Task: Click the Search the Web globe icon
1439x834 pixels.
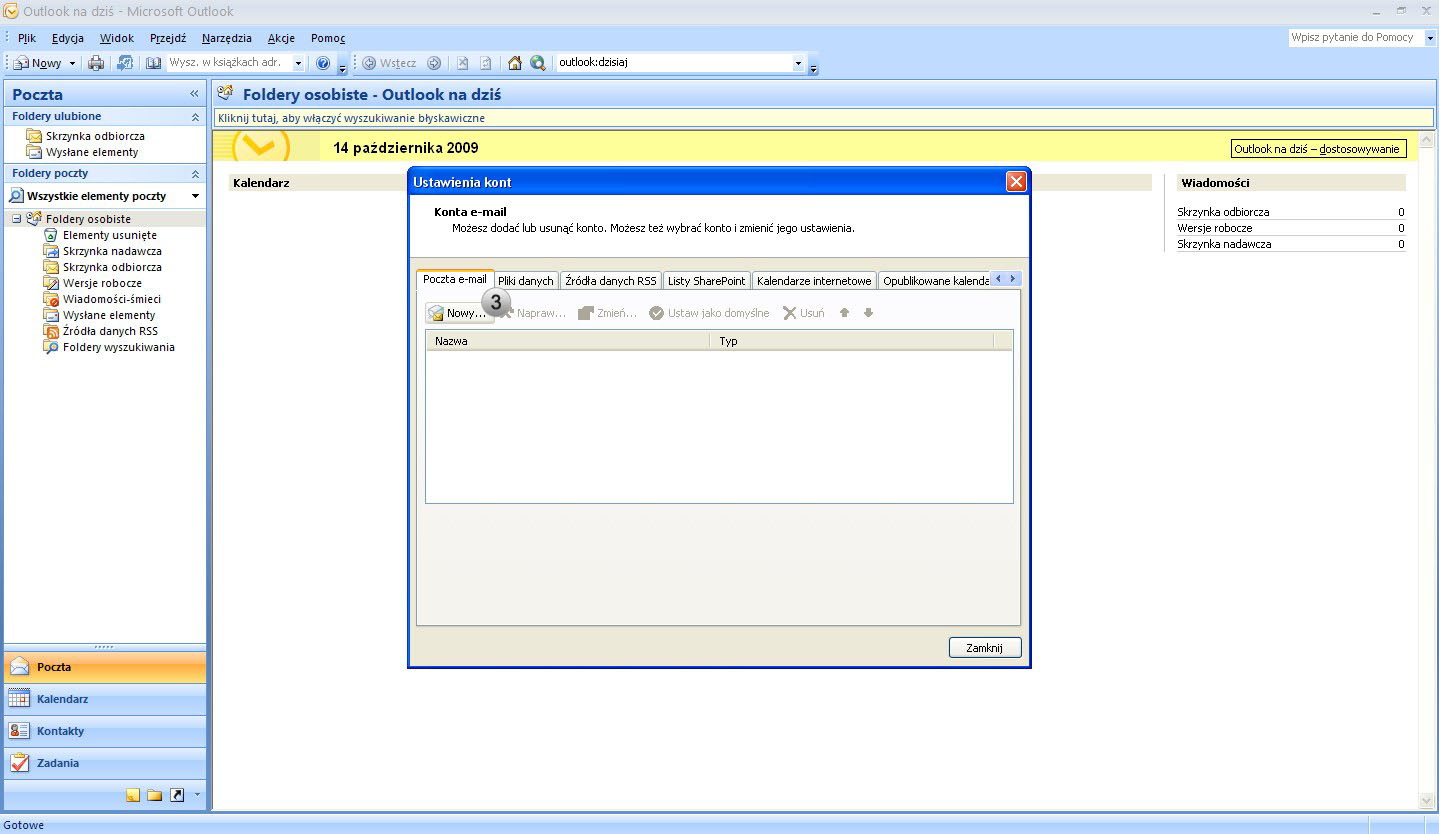Action: tap(538, 63)
